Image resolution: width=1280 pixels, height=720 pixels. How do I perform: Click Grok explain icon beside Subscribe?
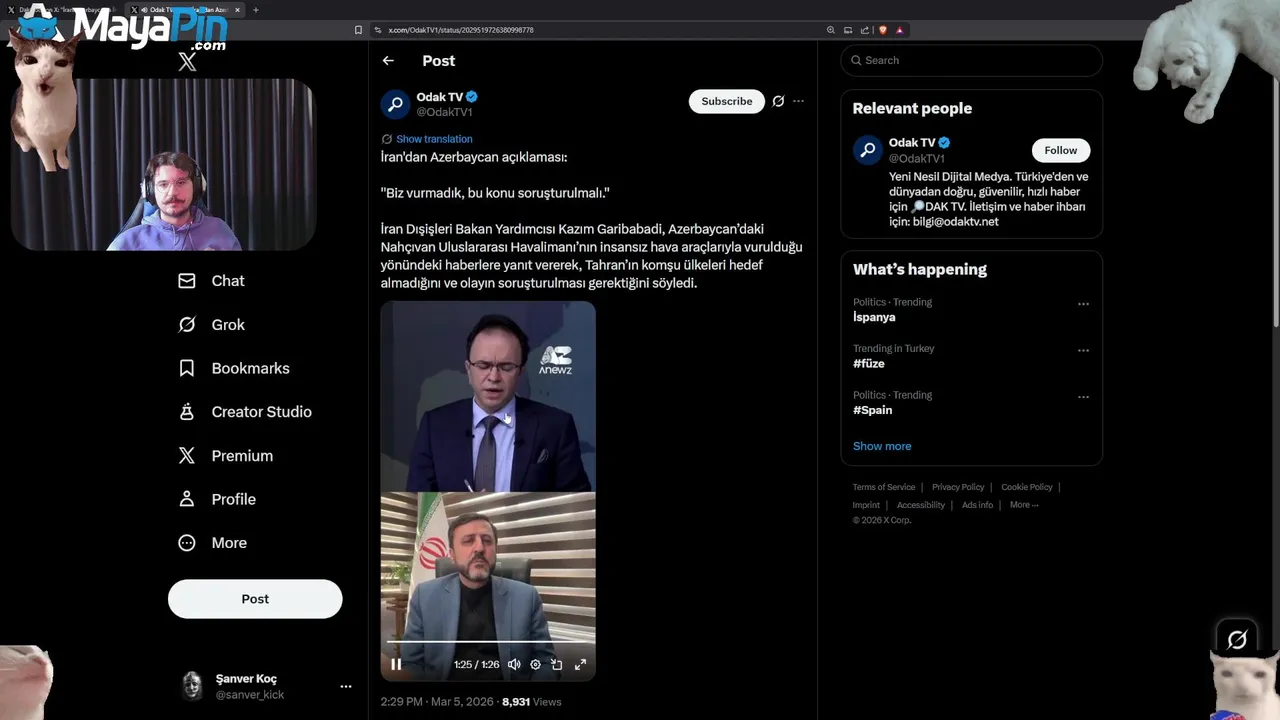pyautogui.click(x=778, y=101)
